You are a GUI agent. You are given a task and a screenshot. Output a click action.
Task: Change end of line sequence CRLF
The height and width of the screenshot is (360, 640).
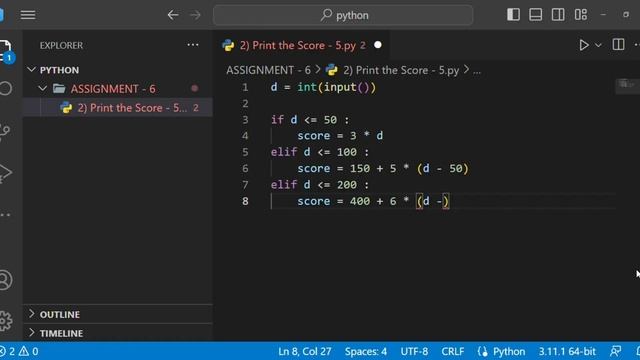click(x=453, y=351)
